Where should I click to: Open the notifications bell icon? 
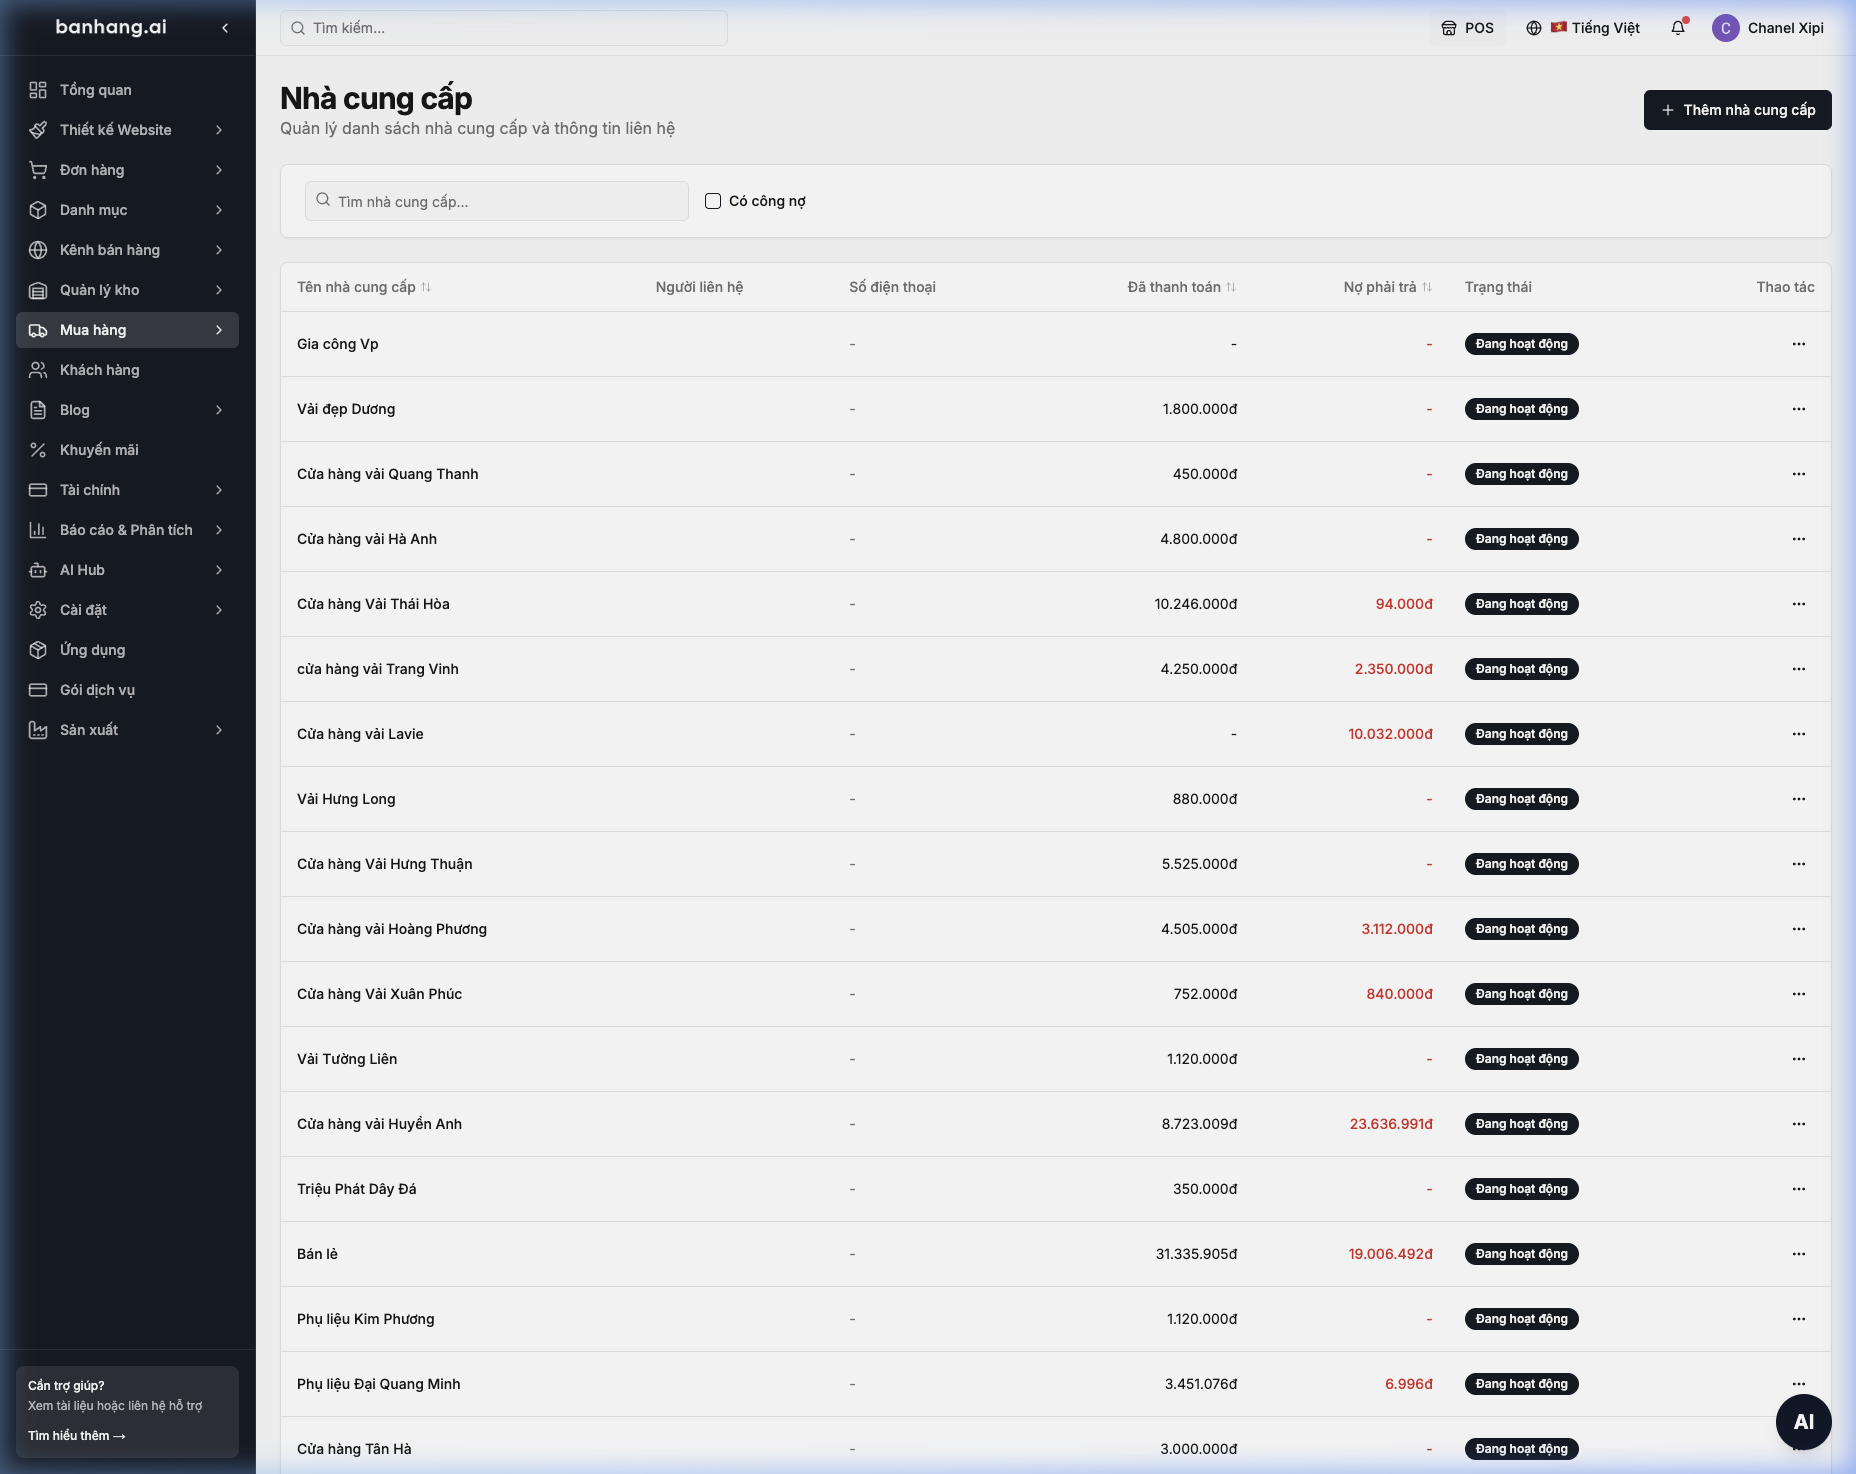(1678, 28)
